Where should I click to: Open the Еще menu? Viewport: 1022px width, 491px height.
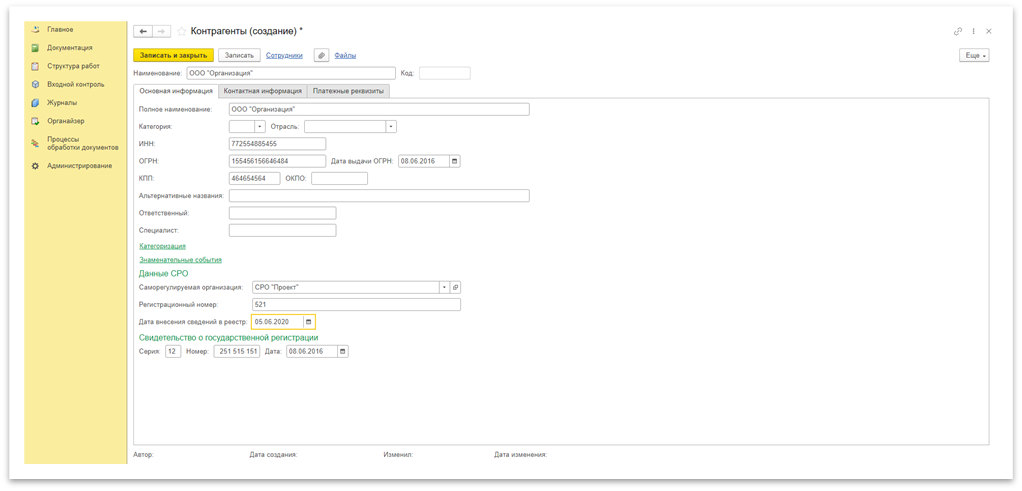974,56
